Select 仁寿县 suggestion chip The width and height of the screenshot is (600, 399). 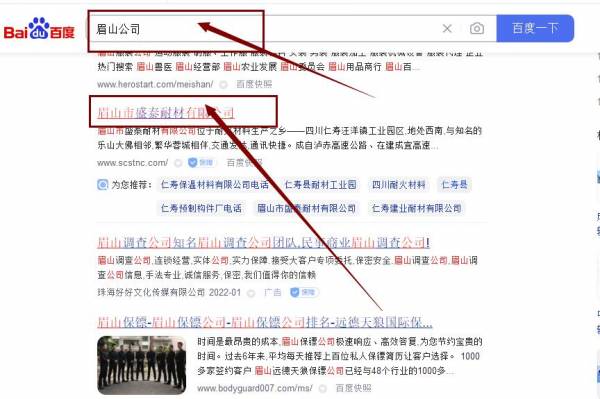click(x=455, y=185)
